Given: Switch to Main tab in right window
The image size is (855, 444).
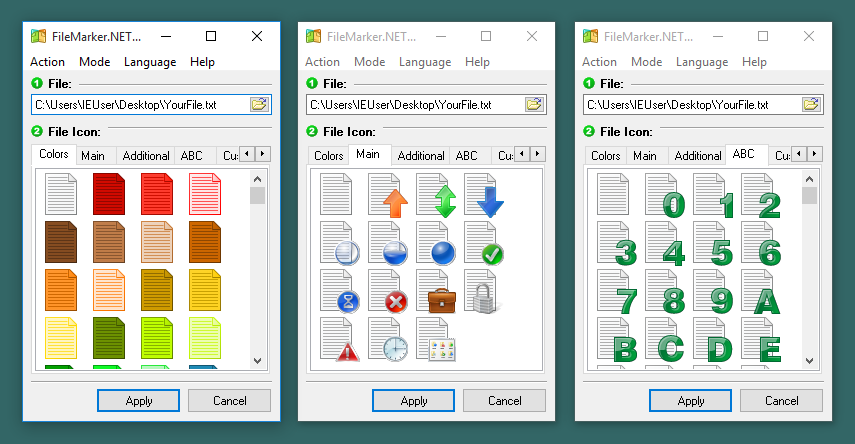Looking at the screenshot, I should click(645, 156).
